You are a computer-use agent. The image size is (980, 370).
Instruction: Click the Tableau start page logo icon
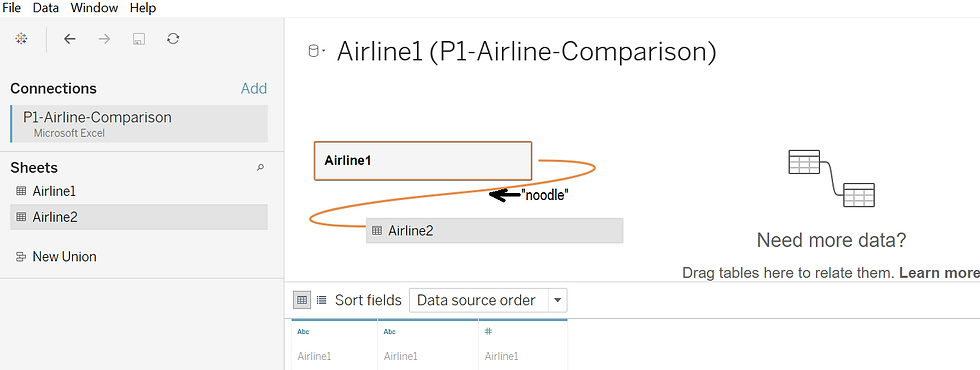pos(21,39)
